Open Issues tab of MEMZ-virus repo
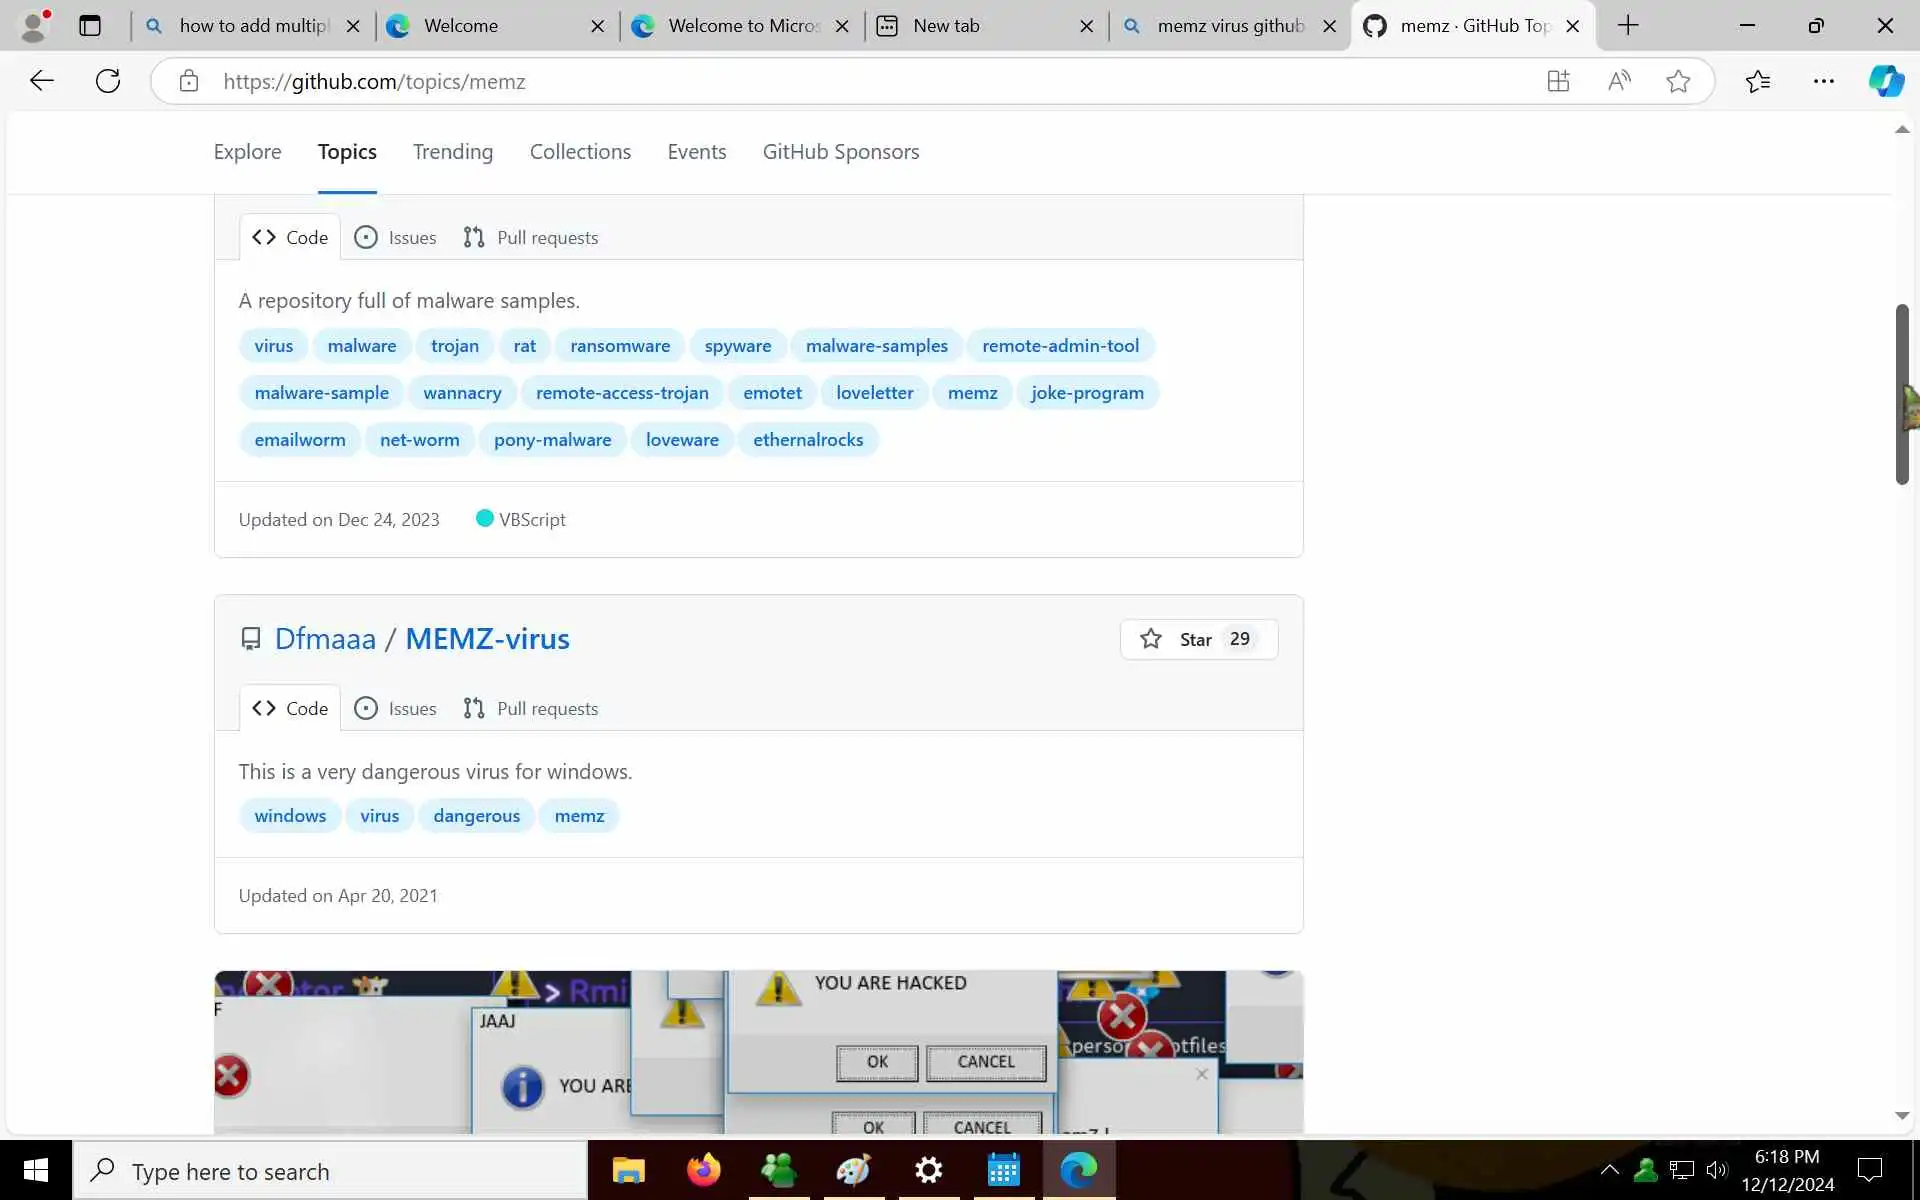Image resolution: width=1920 pixels, height=1200 pixels. tap(396, 708)
